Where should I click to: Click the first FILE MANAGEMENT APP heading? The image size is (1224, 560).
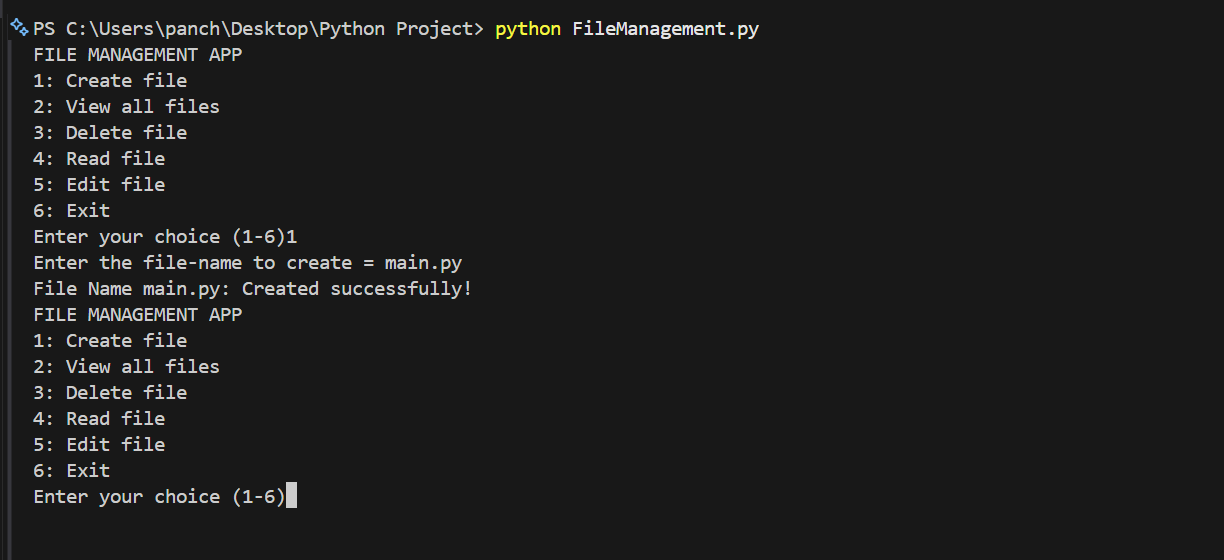tap(138, 55)
